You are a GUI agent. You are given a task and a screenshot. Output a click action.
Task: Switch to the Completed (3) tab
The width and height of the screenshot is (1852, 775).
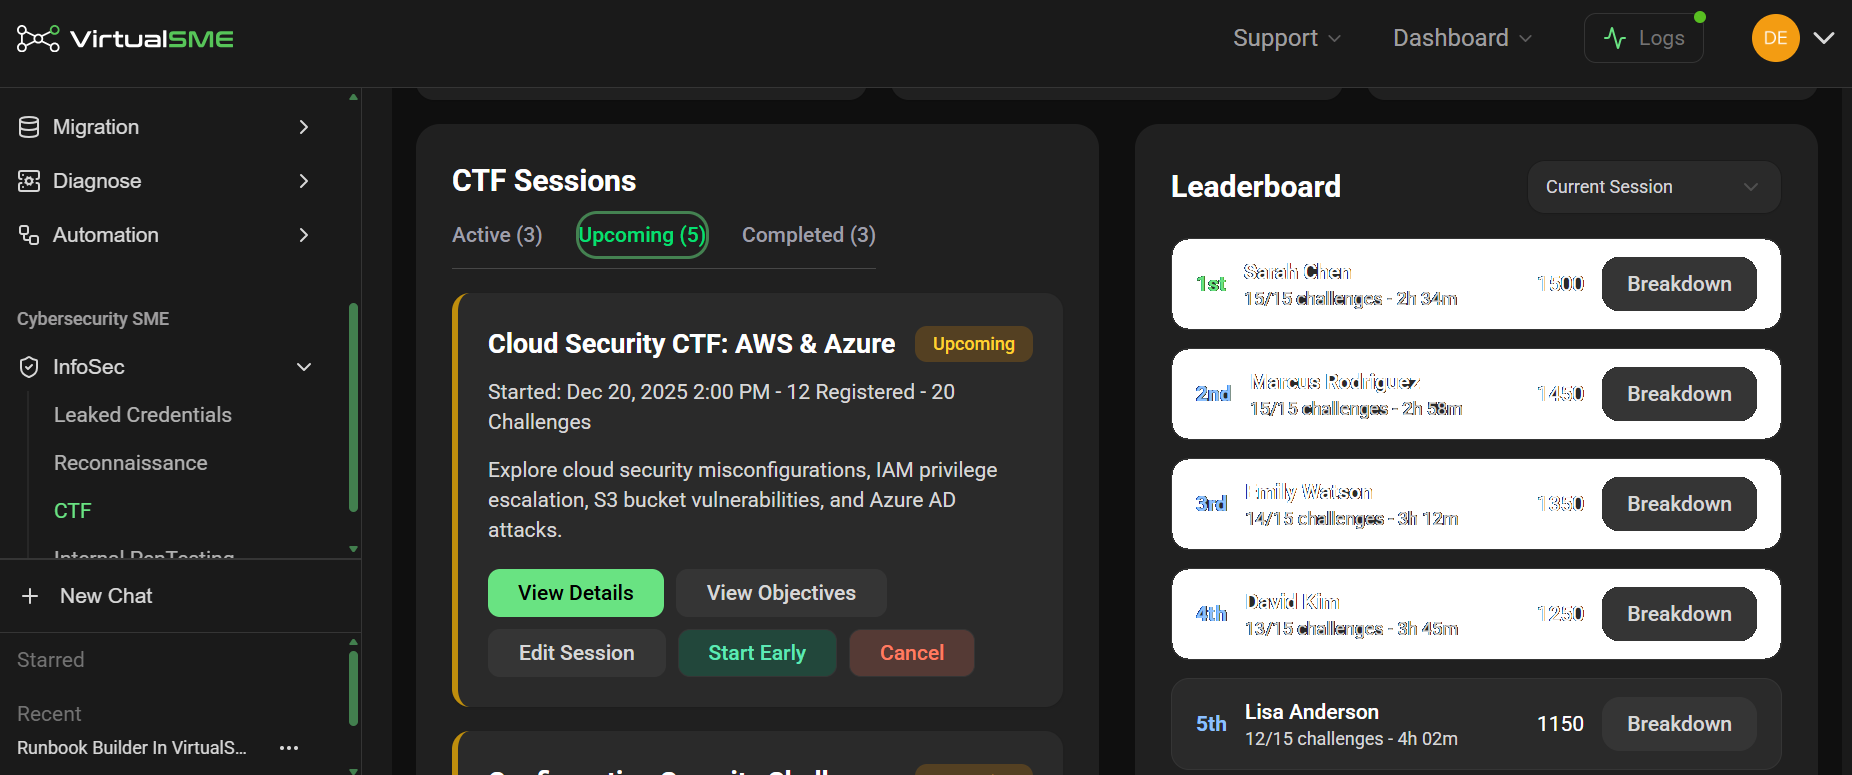point(809,235)
